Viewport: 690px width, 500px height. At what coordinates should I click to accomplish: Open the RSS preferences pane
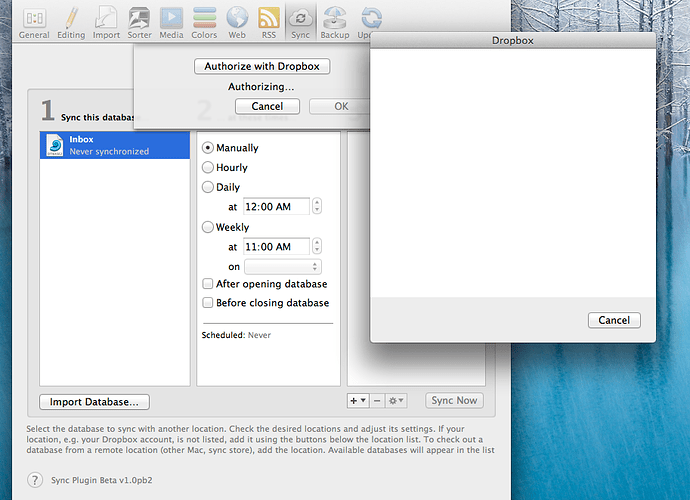click(269, 23)
